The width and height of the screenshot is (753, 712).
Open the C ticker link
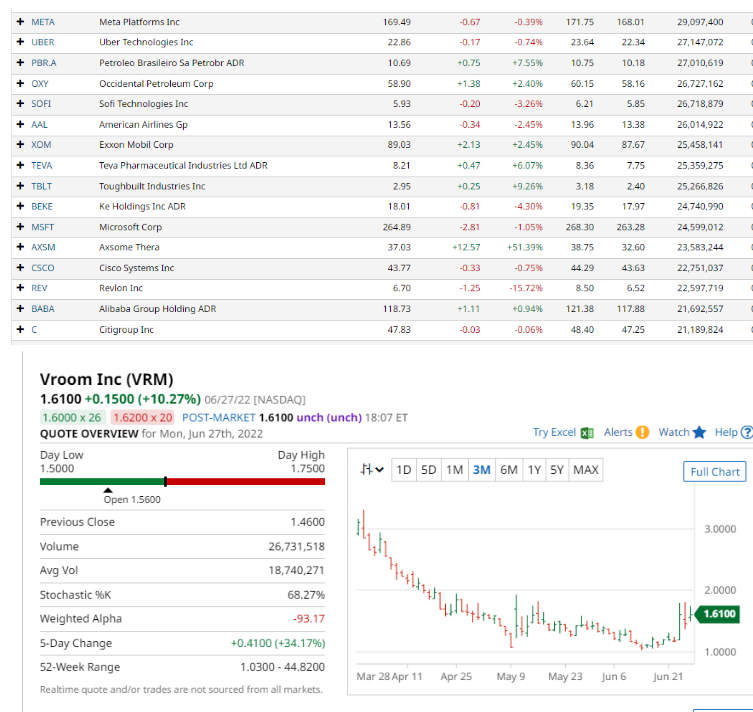(34, 330)
